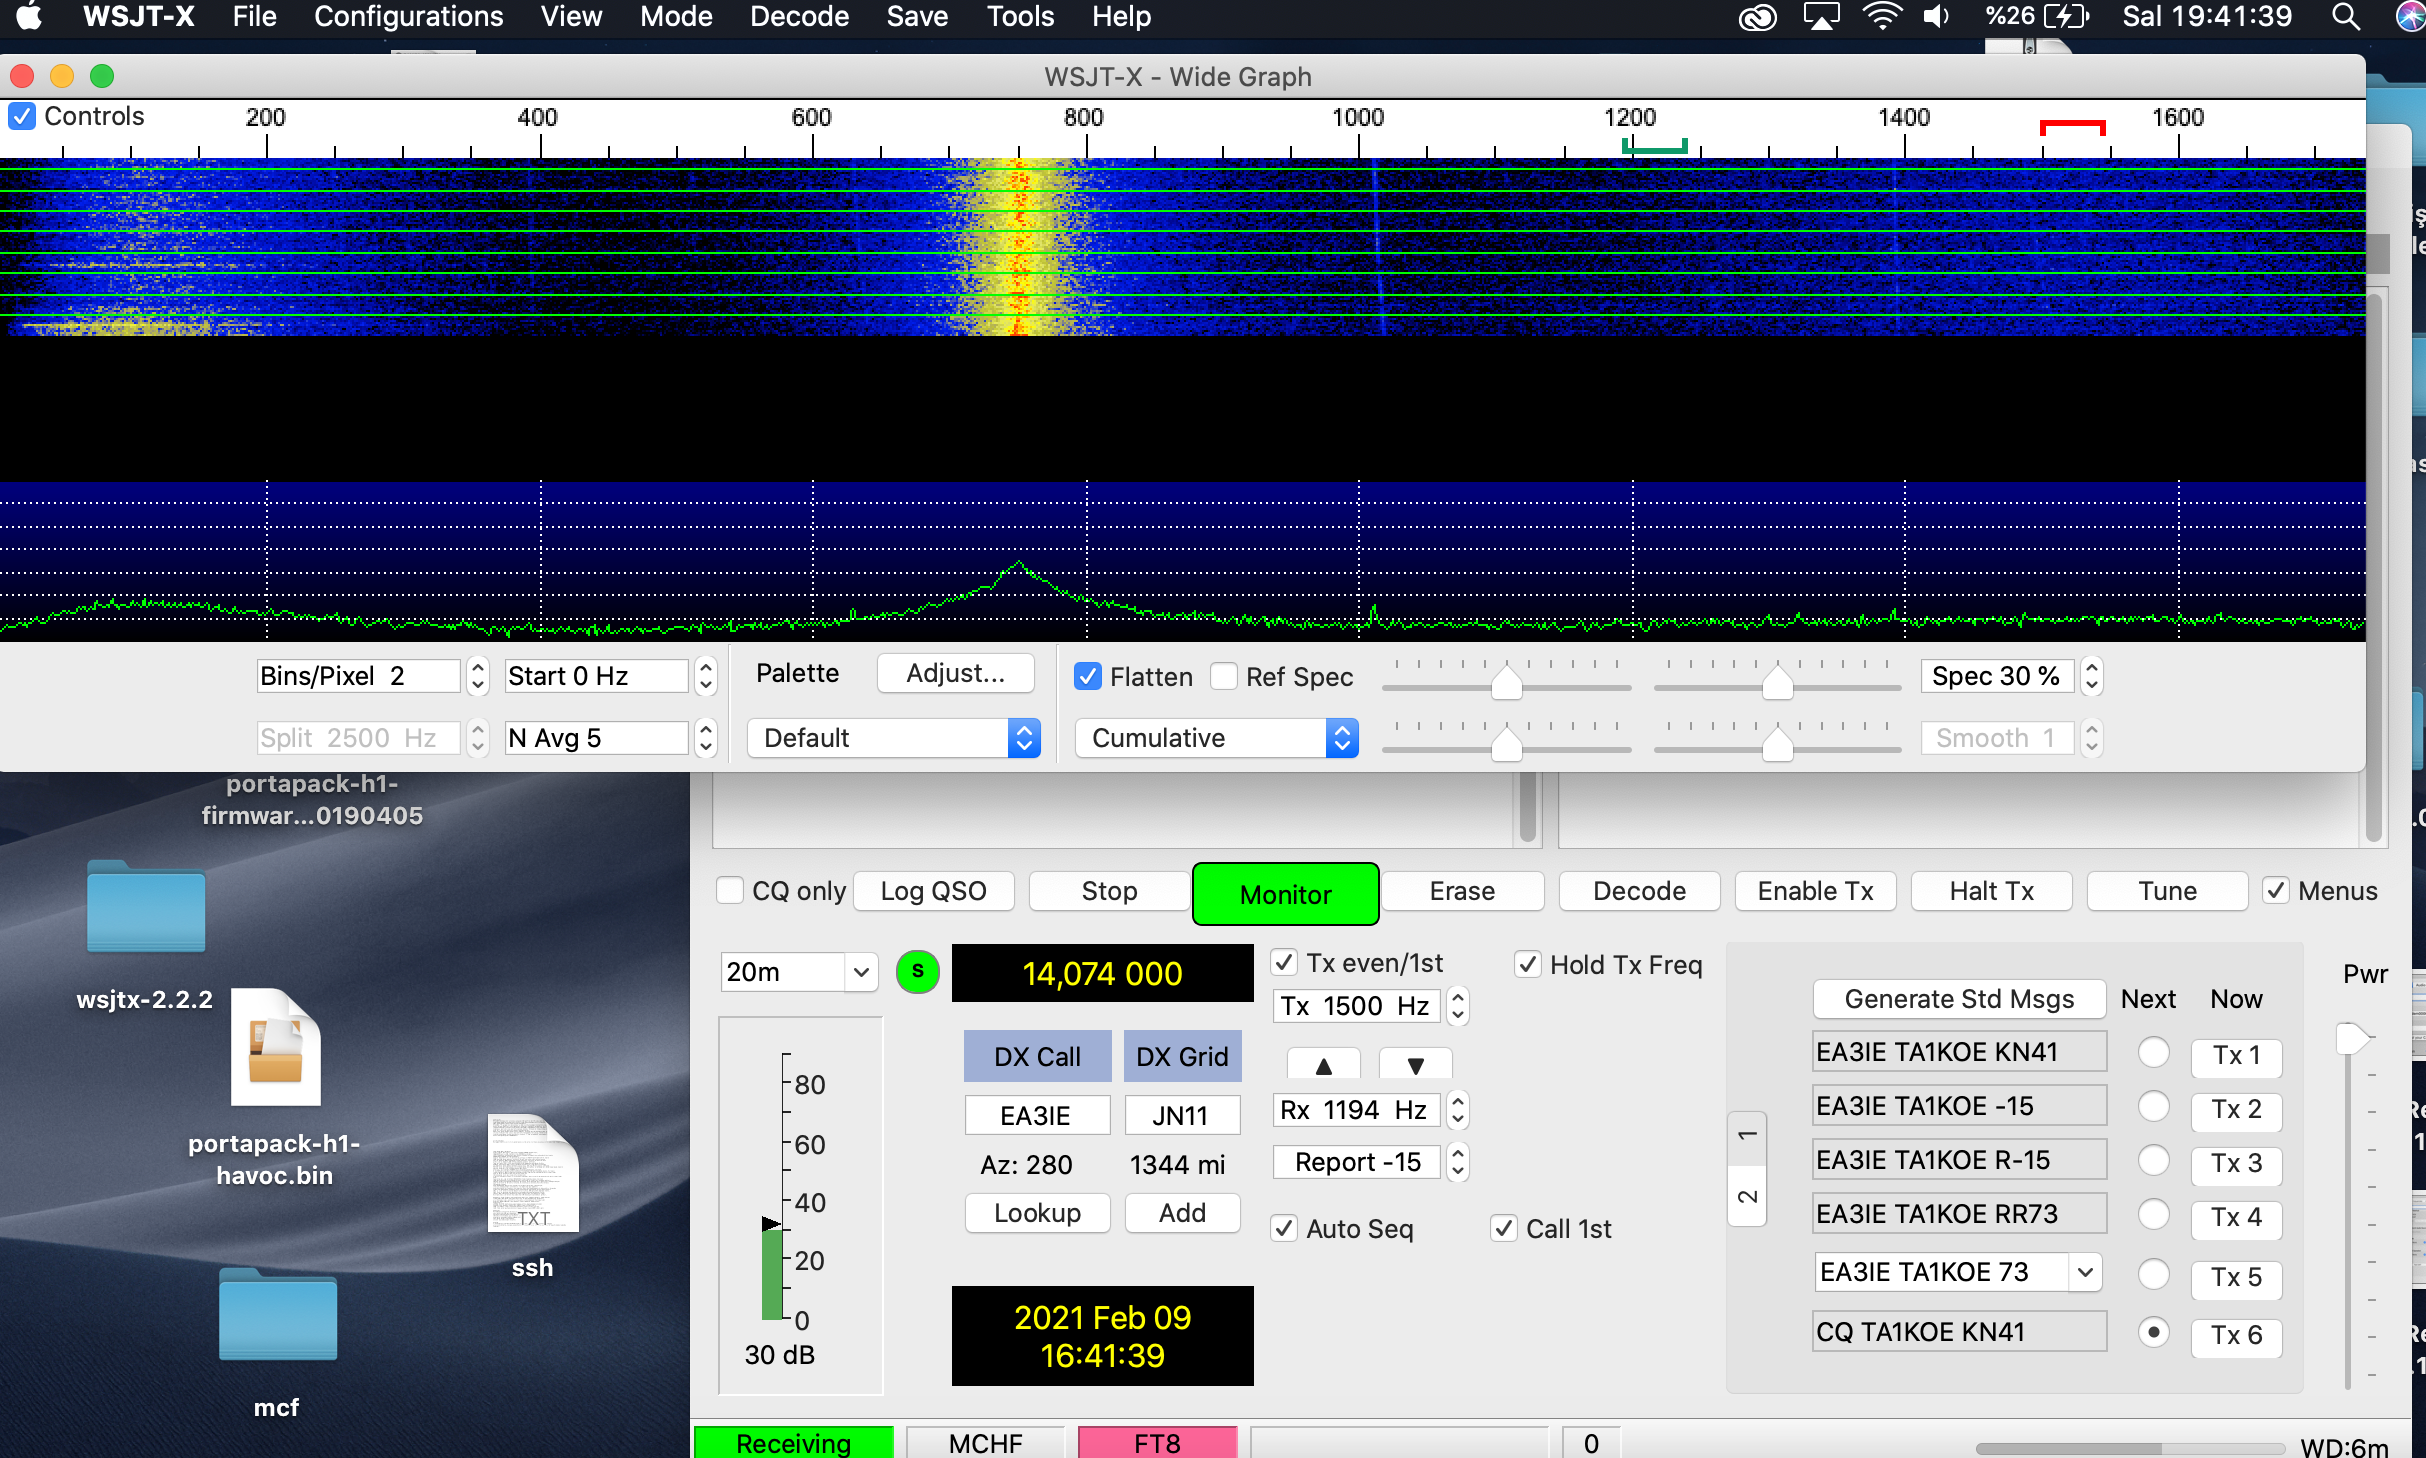Open the Help menu
Viewport: 2426px width, 1458px height.
point(1121,17)
